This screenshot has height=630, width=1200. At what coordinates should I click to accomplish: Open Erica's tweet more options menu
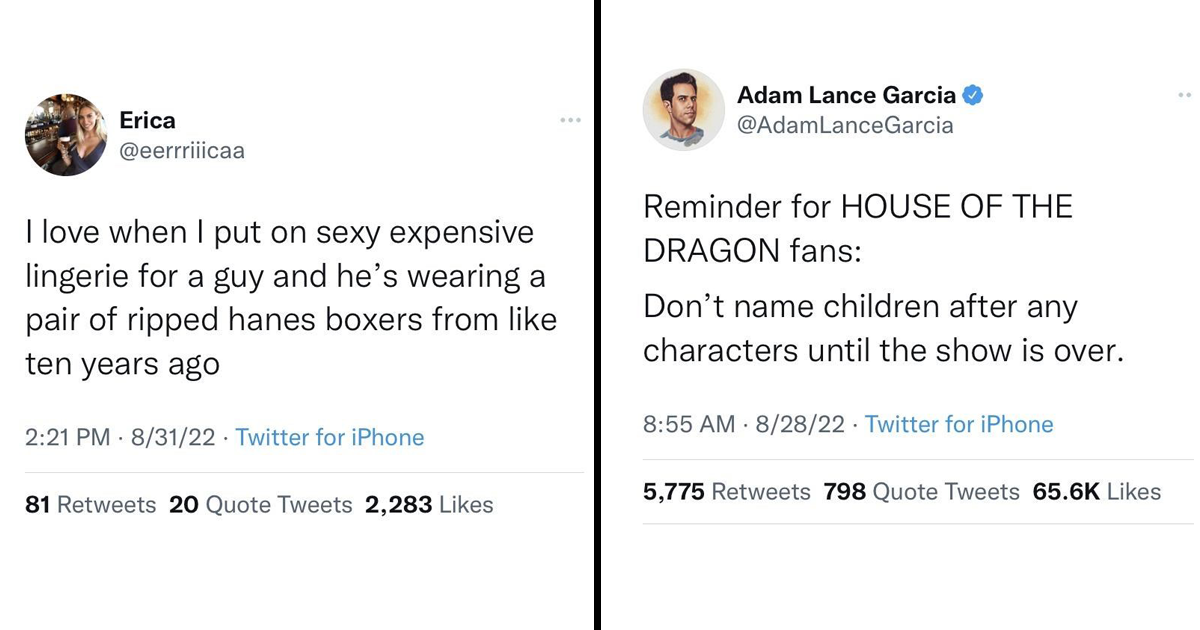[x=570, y=121]
